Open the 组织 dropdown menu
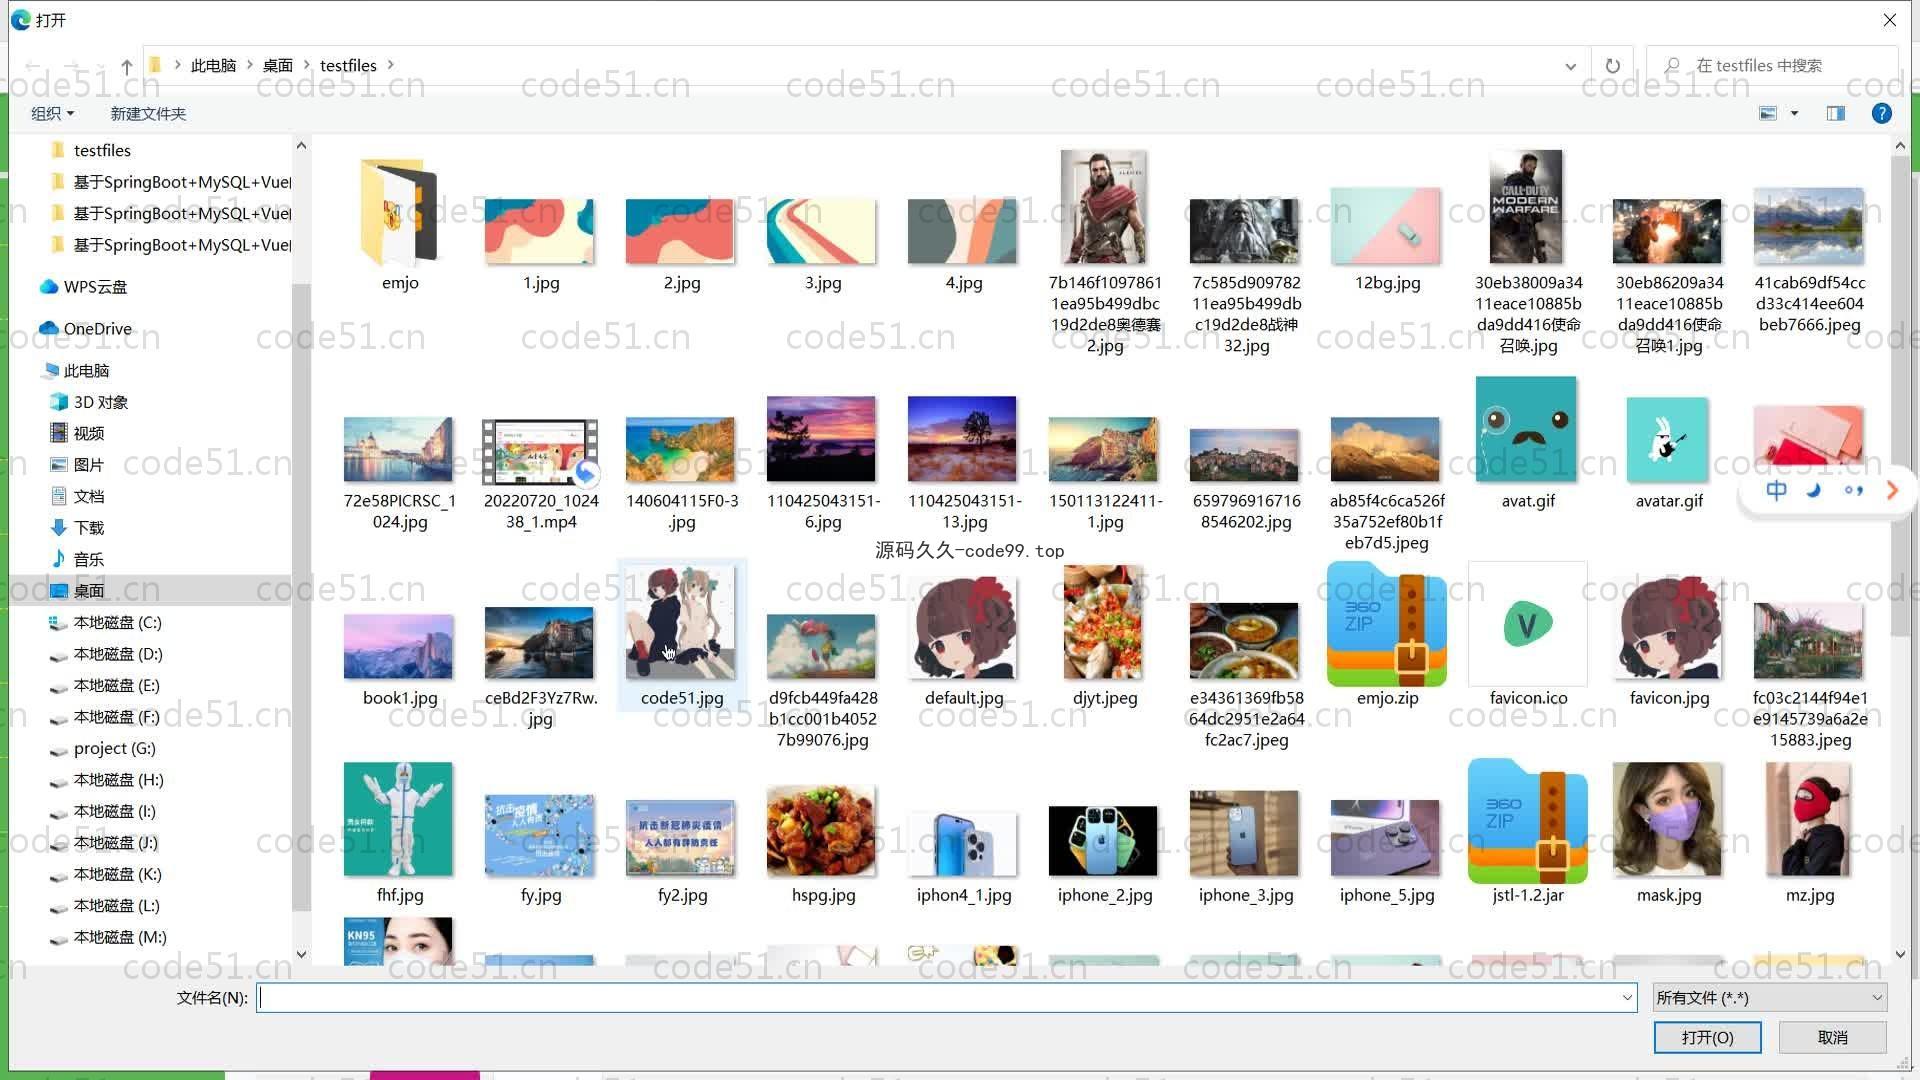The width and height of the screenshot is (1920, 1080). click(52, 114)
